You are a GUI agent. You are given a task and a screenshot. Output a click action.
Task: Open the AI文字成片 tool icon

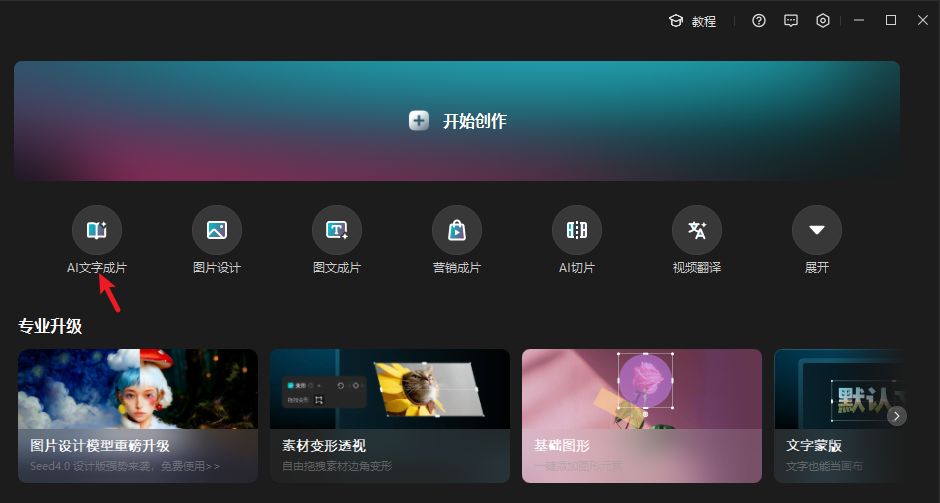click(97, 231)
